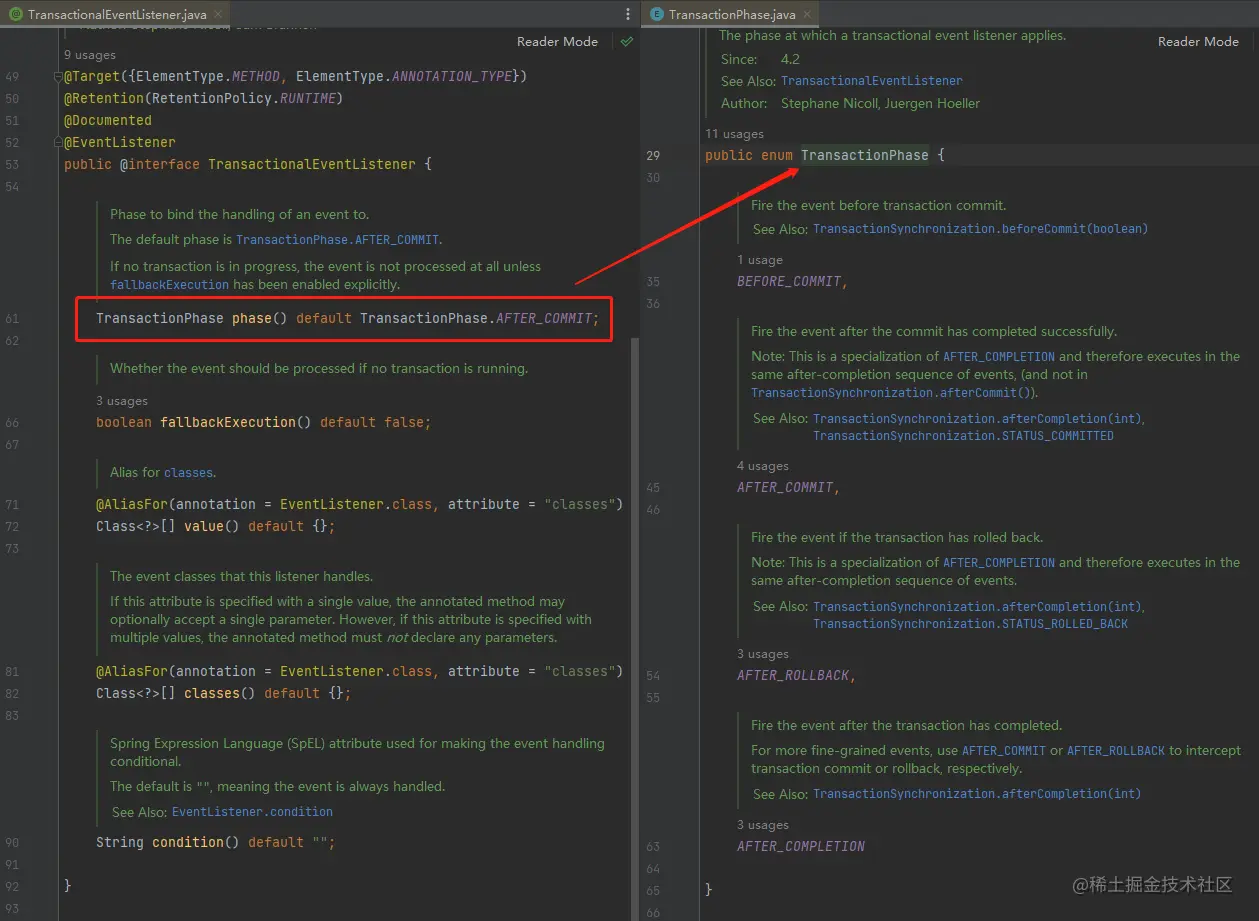Toggle Reader Mode in left editor
1259x921 pixels.
point(557,42)
